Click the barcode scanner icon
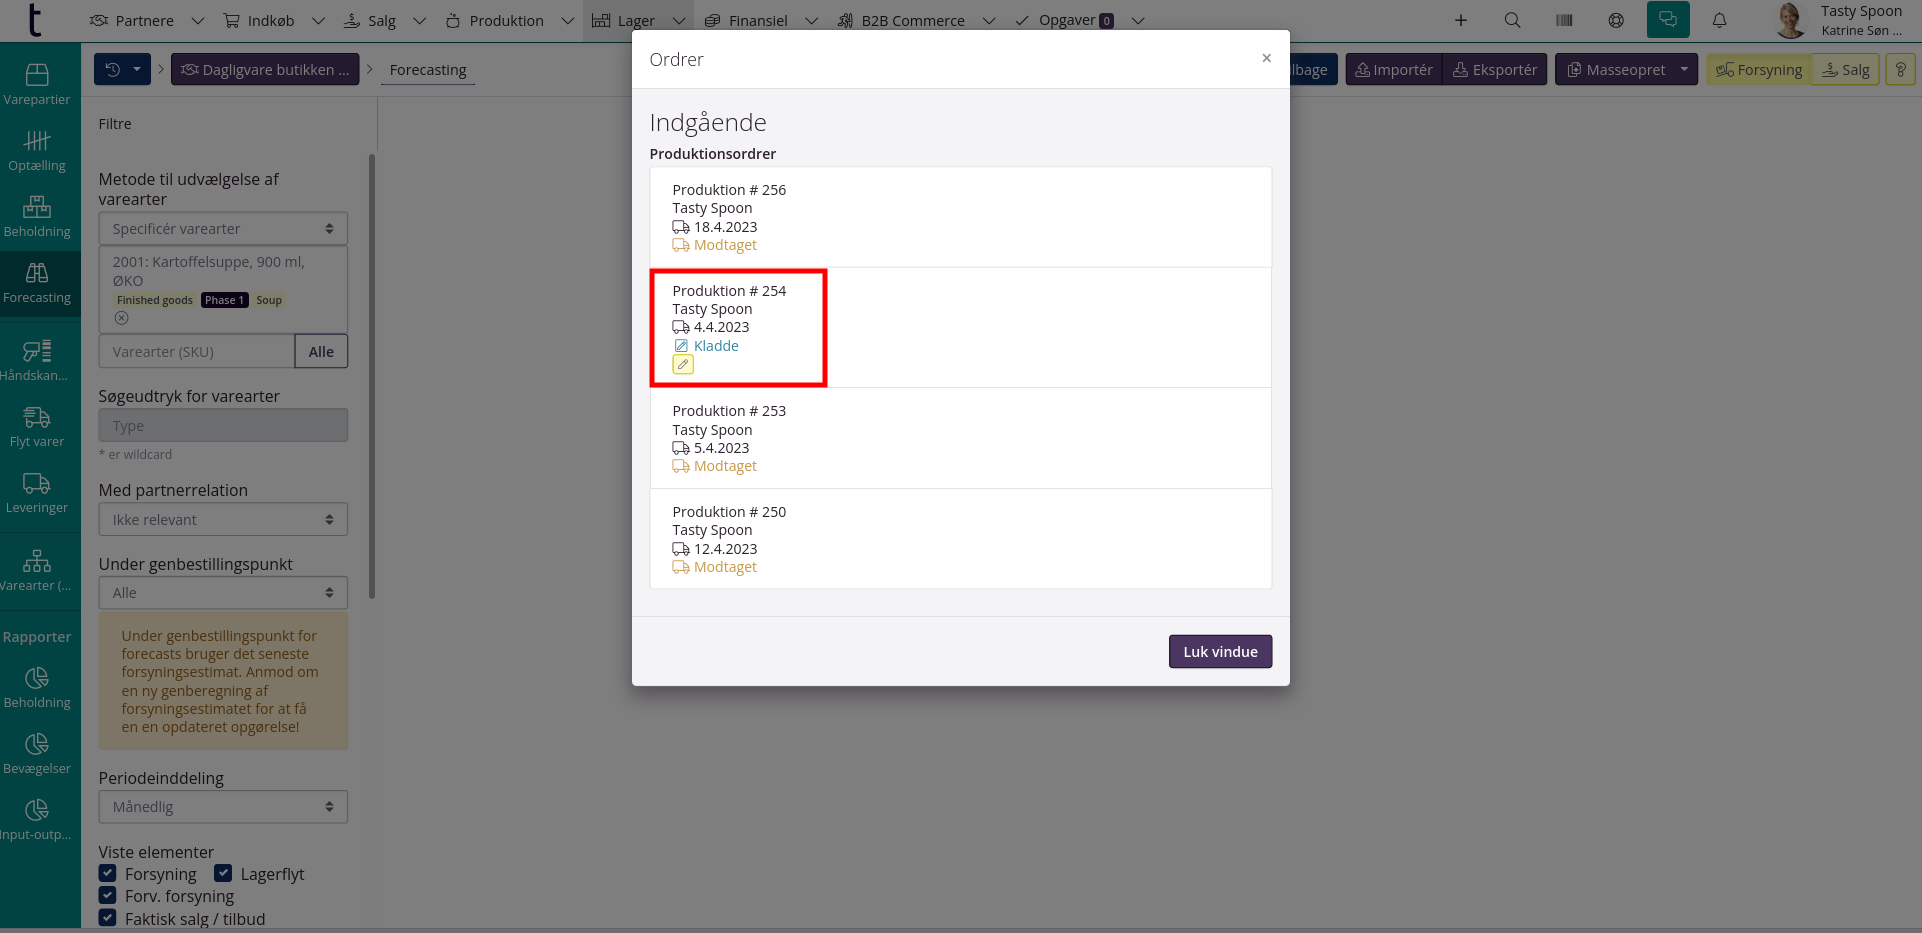Viewport: 1922px width, 933px height. (x=1564, y=20)
